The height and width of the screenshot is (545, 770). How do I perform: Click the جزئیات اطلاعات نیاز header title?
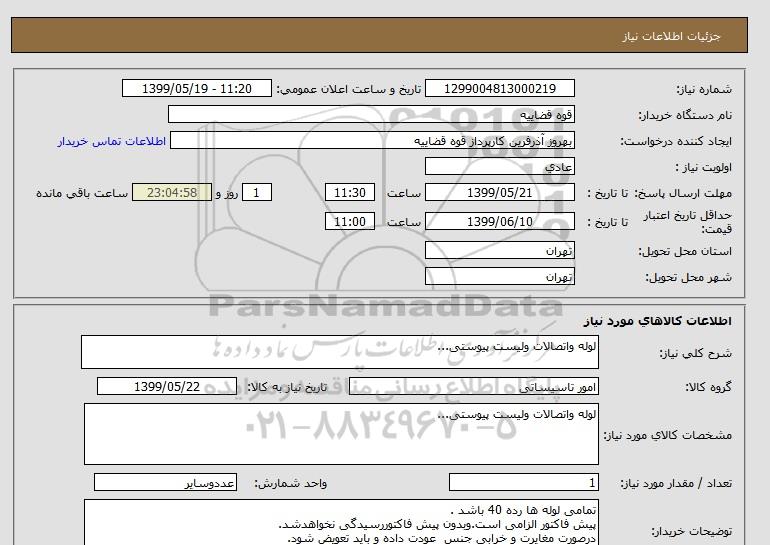pos(671,36)
